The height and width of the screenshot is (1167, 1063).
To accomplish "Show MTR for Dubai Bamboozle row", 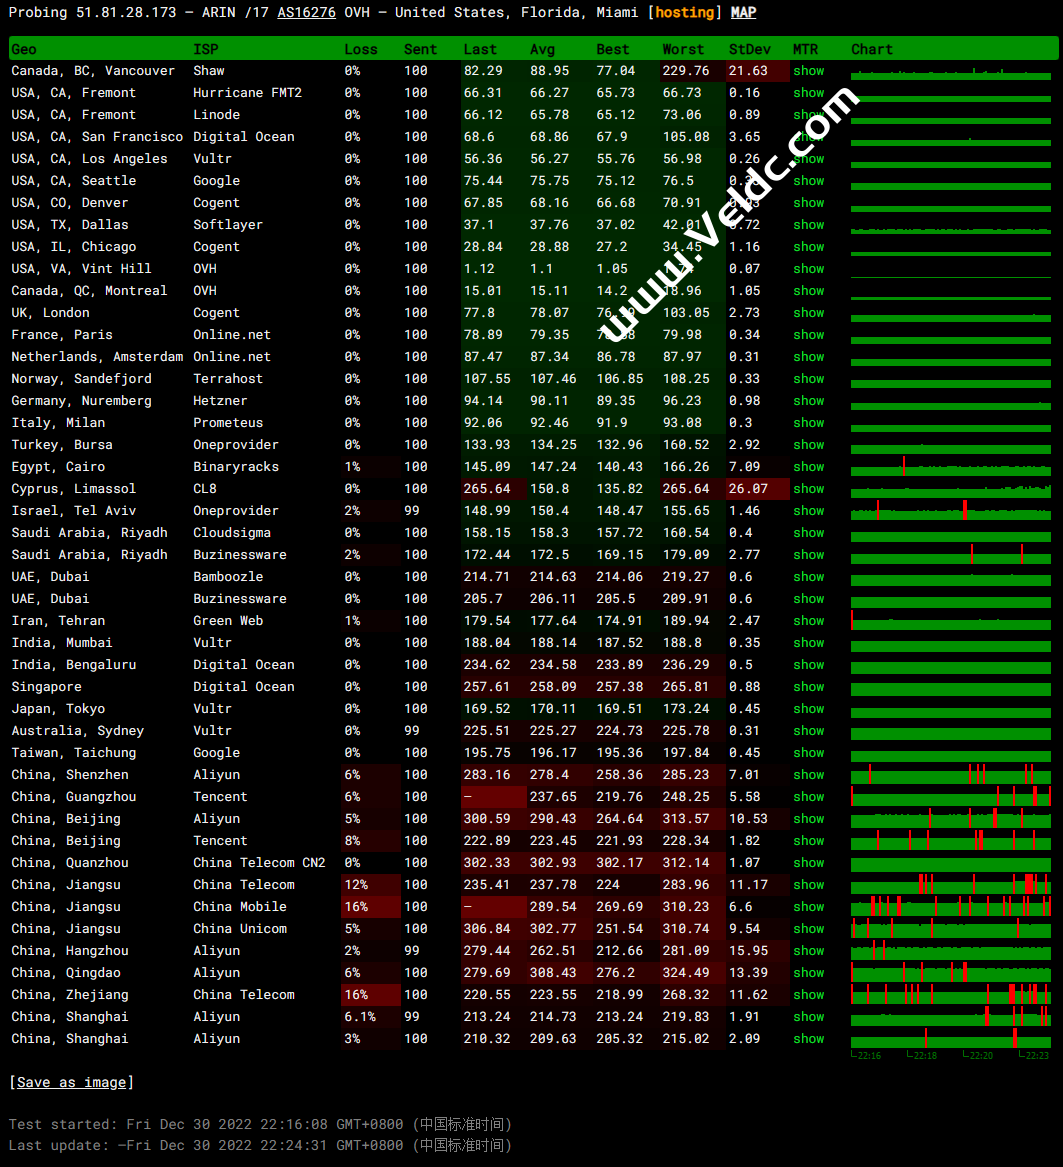I will pyautogui.click(x=808, y=577).
